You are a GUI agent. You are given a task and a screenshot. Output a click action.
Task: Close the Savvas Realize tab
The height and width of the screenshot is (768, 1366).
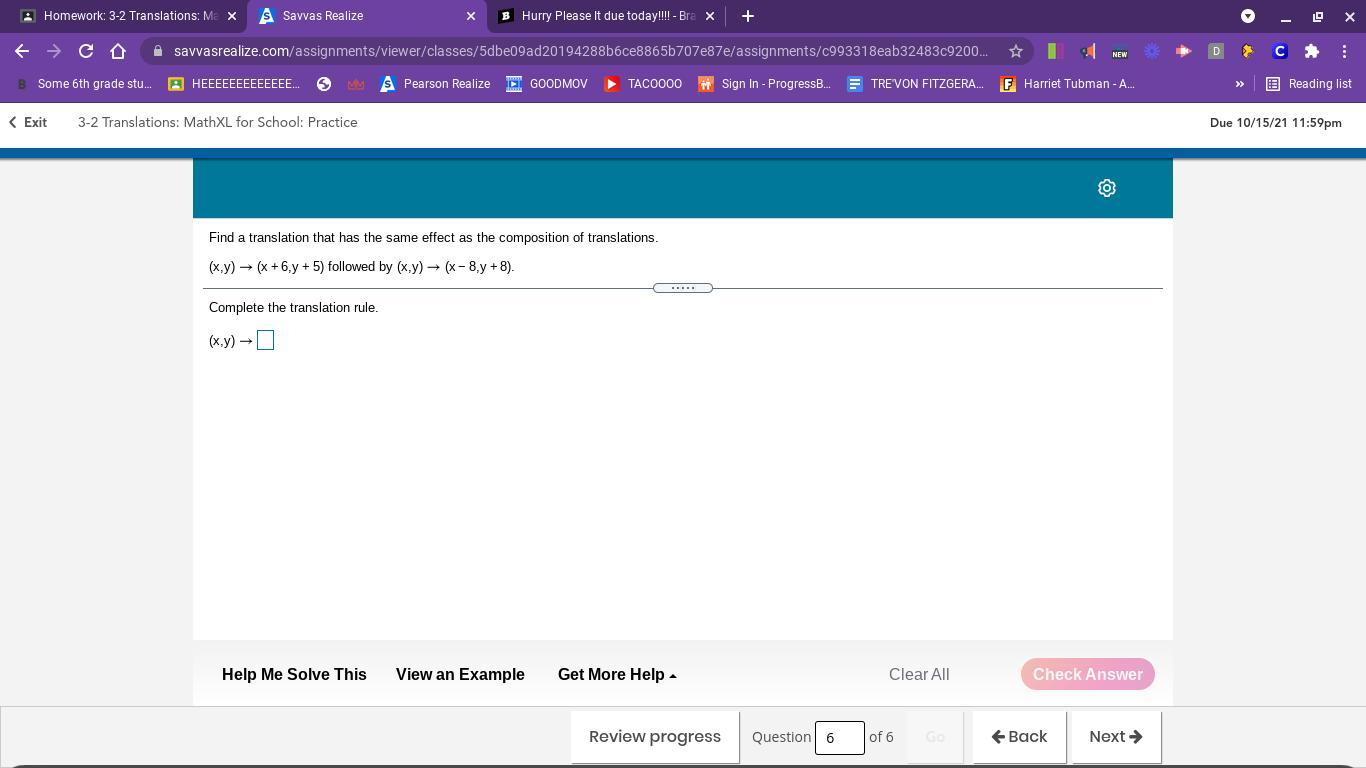471,16
